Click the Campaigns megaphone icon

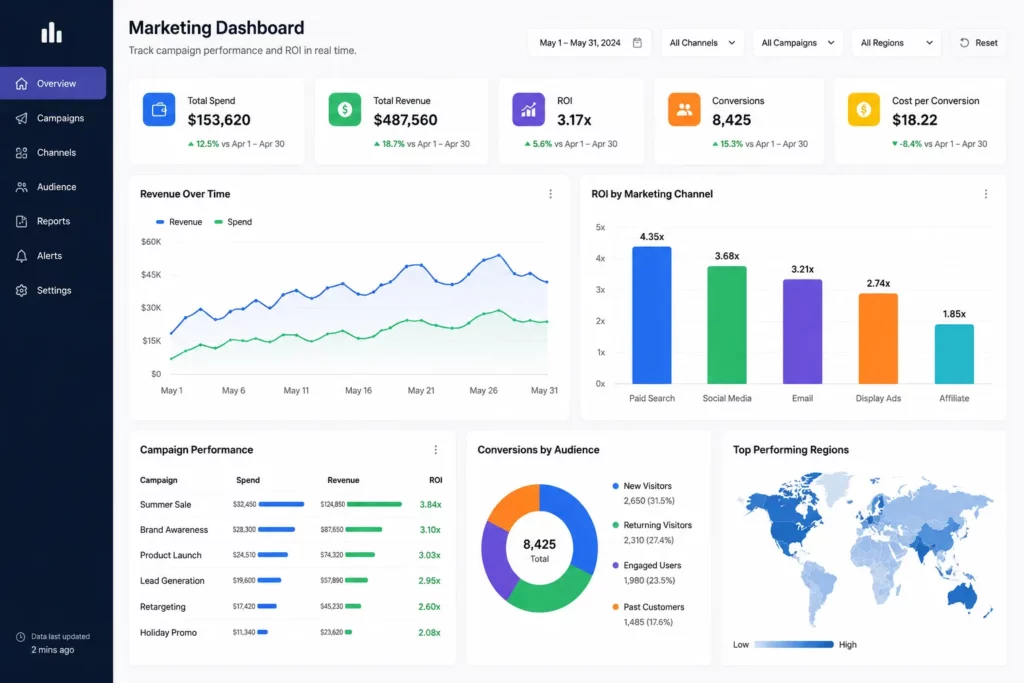coord(22,118)
